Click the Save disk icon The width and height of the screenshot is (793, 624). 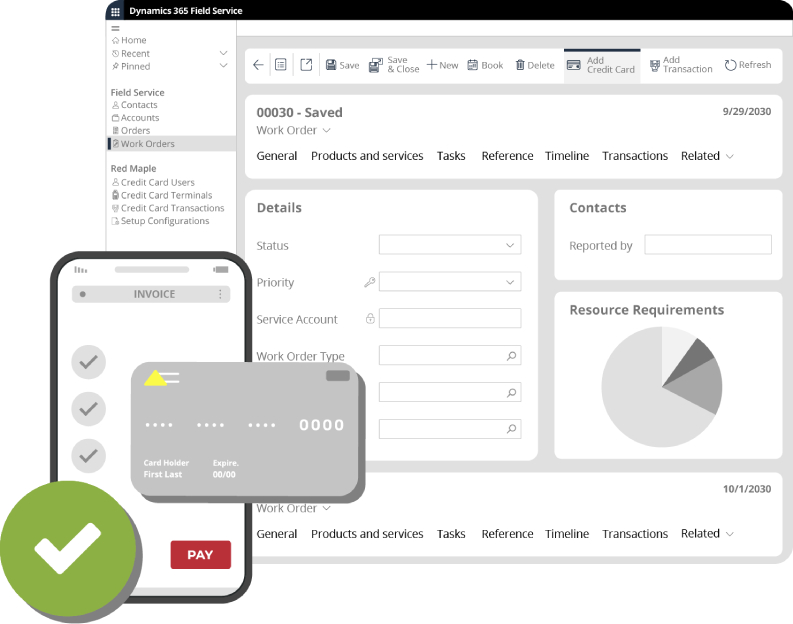tap(331, 65)
